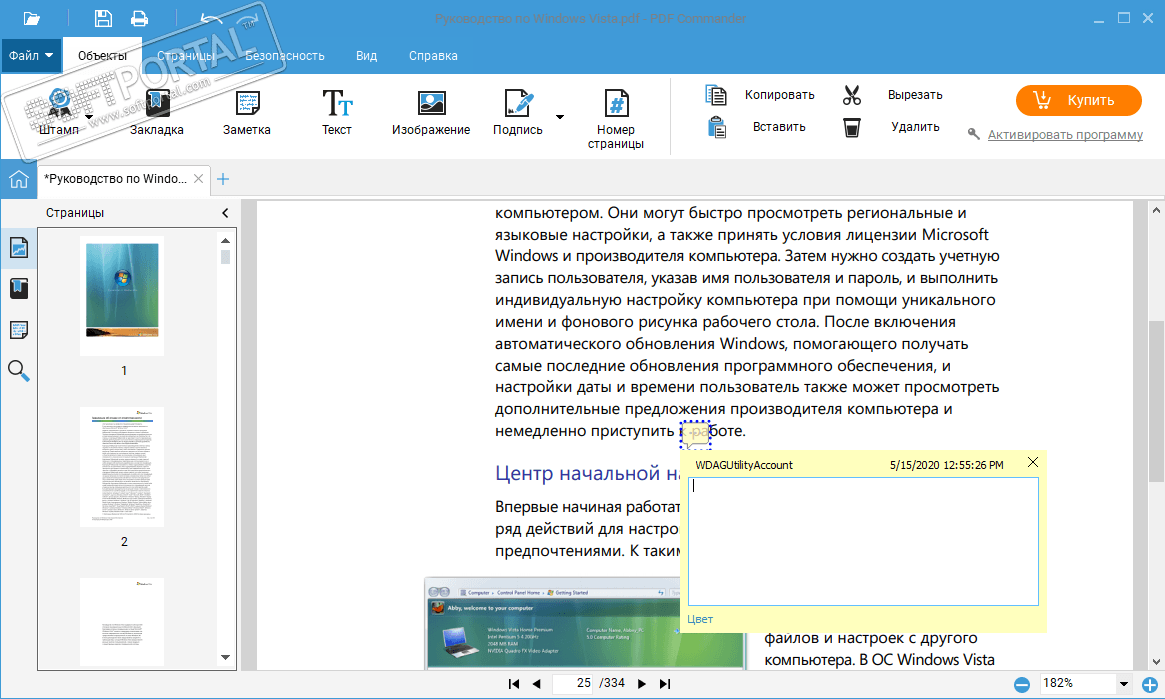Jump to the first page
The height and width of the screenshot is (699, 1165).
[513, 683]
